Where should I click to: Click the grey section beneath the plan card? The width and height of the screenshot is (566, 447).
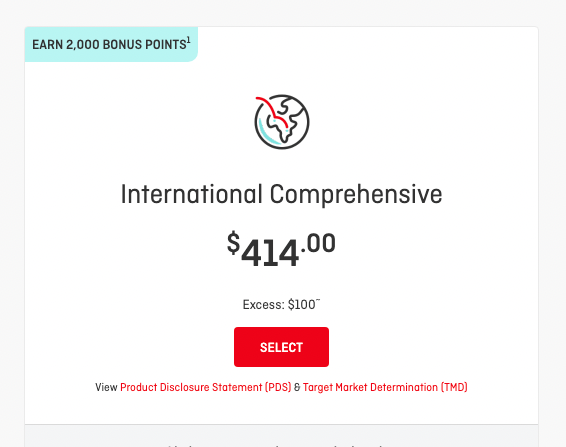pos(281,436)
